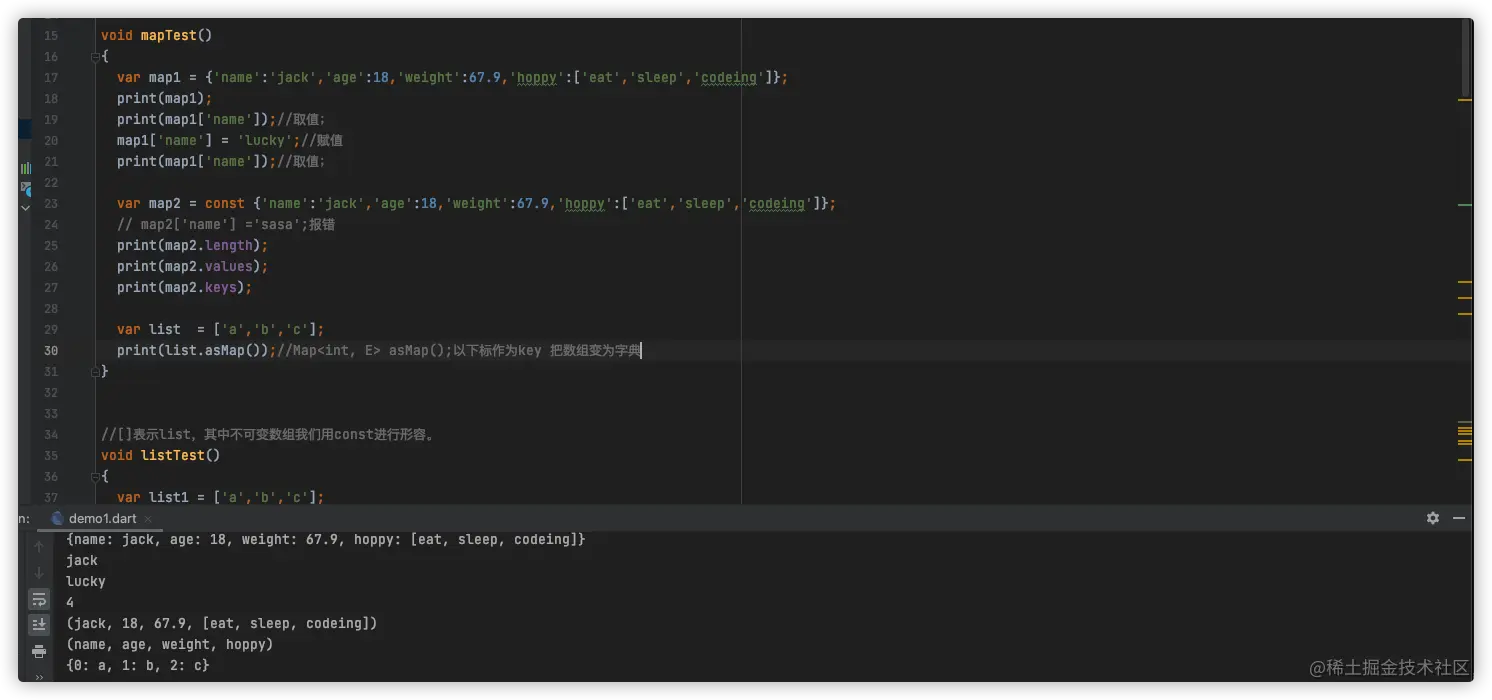Viewport: 1492px width, 700px height.
Task: Click the green marker in error stripe
Action: (x=1465, y=204)
